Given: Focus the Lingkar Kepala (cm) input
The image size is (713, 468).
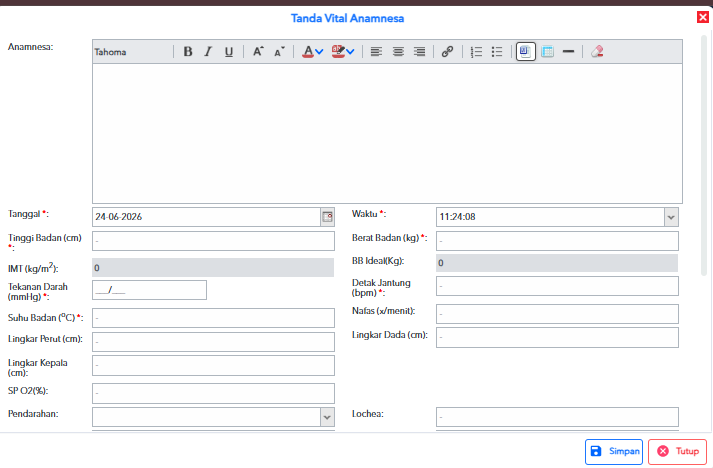Looking at the screenshot, I should pyautogui.click(x=213, y=366).
